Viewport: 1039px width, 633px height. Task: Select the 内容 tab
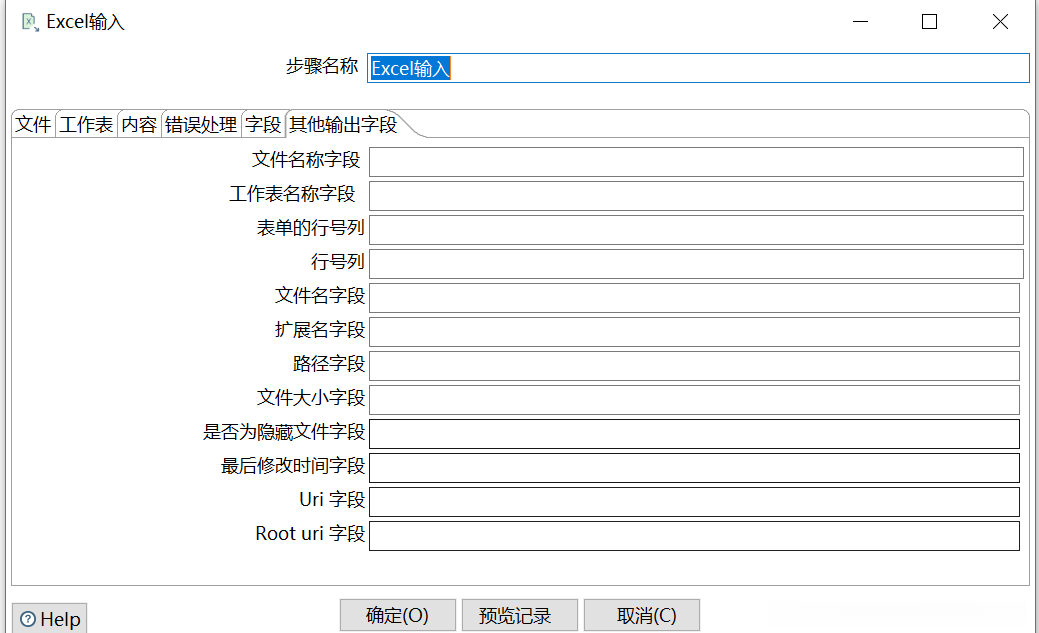click(139, 125)
